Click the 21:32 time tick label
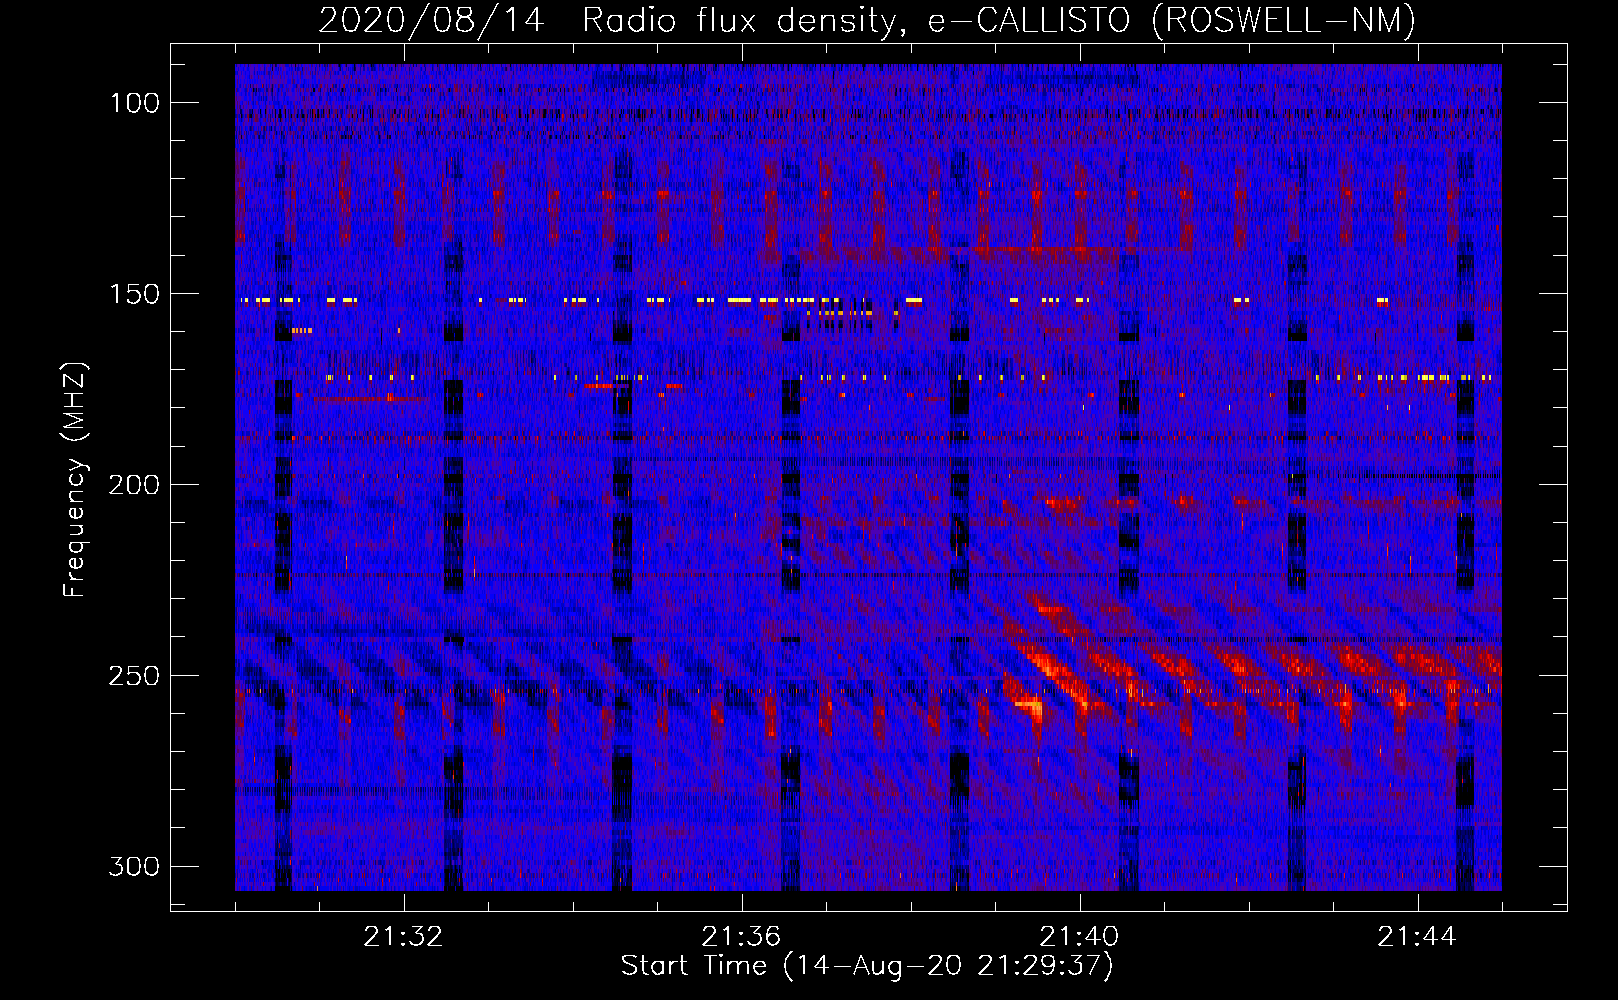Viewport: 1618px width, 1000px height. 403,937
